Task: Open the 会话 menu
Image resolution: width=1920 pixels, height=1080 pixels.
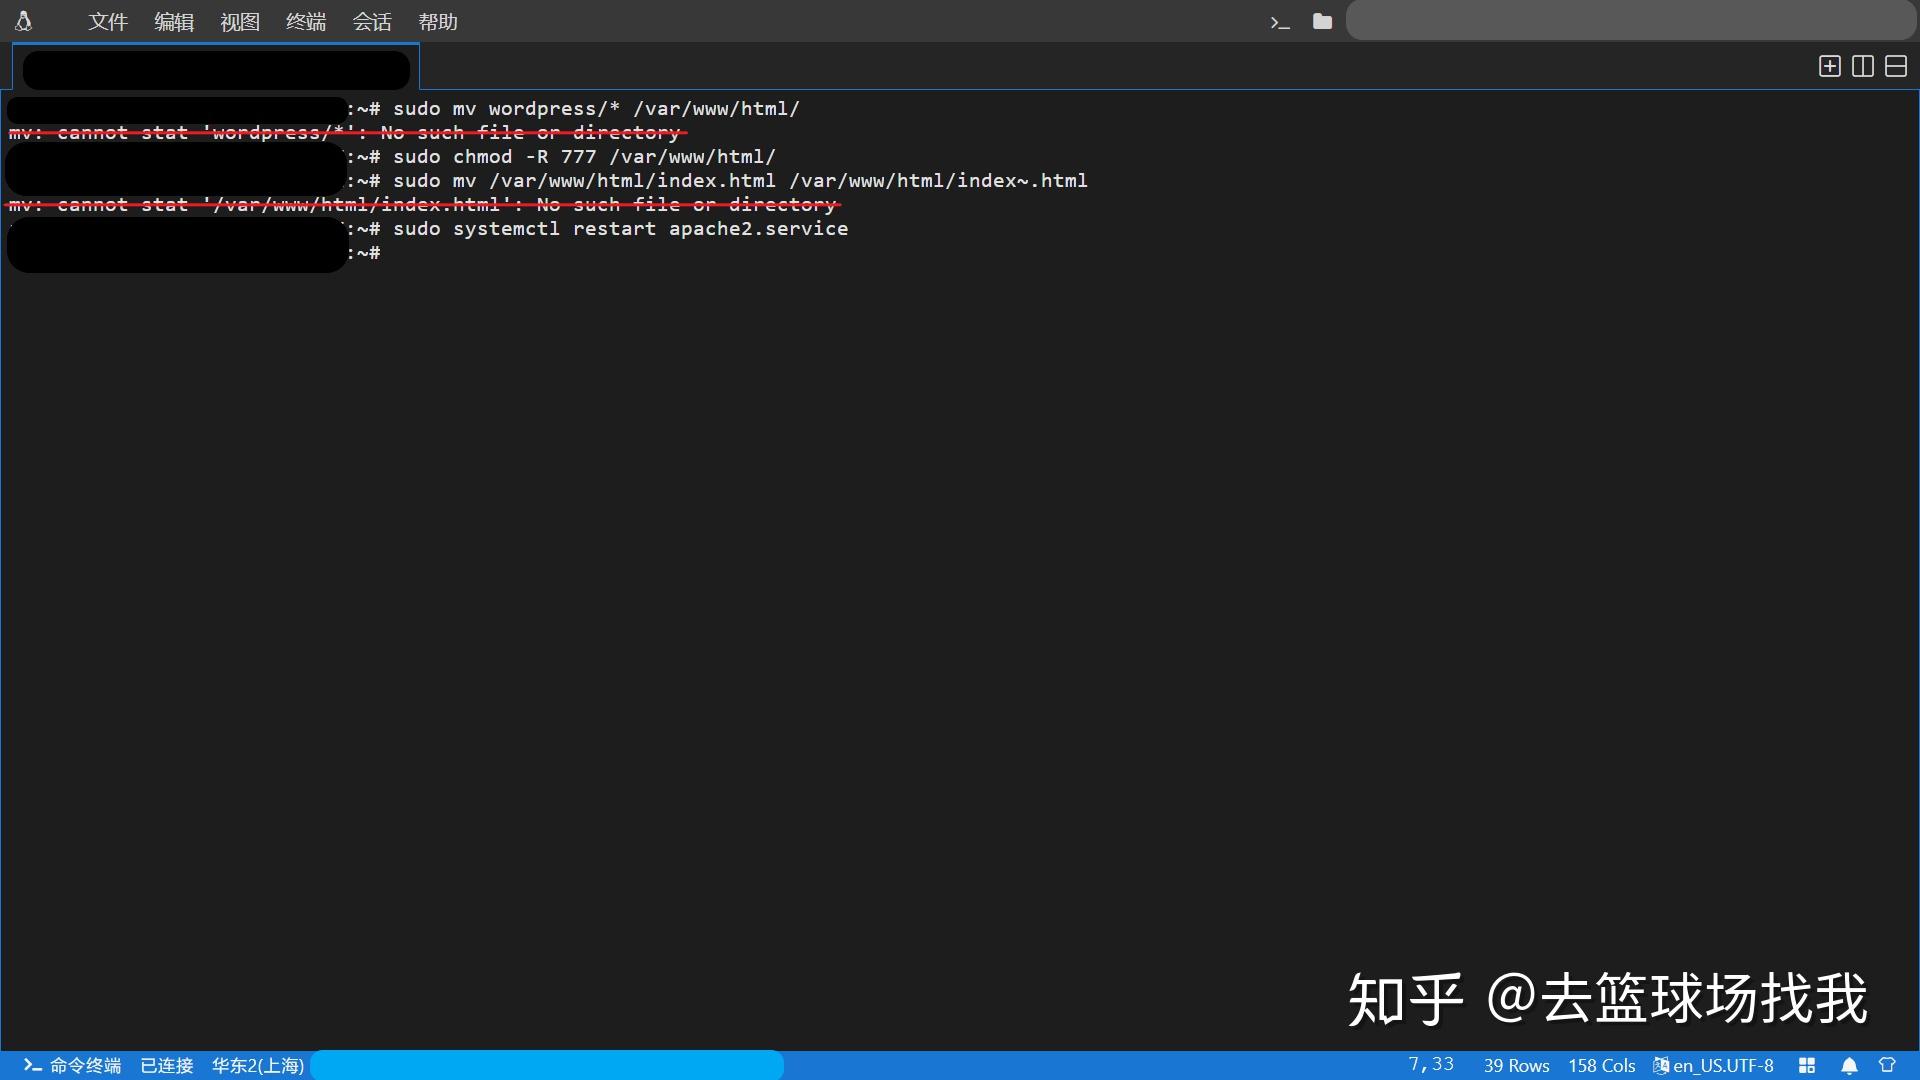Action: click(x=372, y=21)
